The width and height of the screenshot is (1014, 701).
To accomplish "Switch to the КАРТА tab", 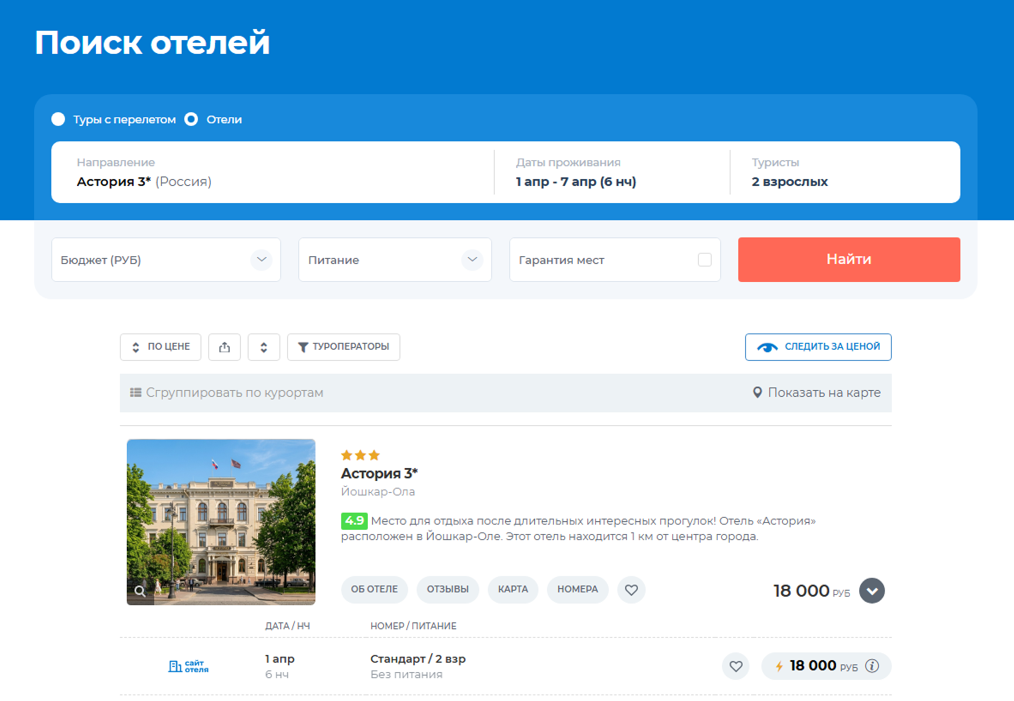I will (x=513, y=589).
